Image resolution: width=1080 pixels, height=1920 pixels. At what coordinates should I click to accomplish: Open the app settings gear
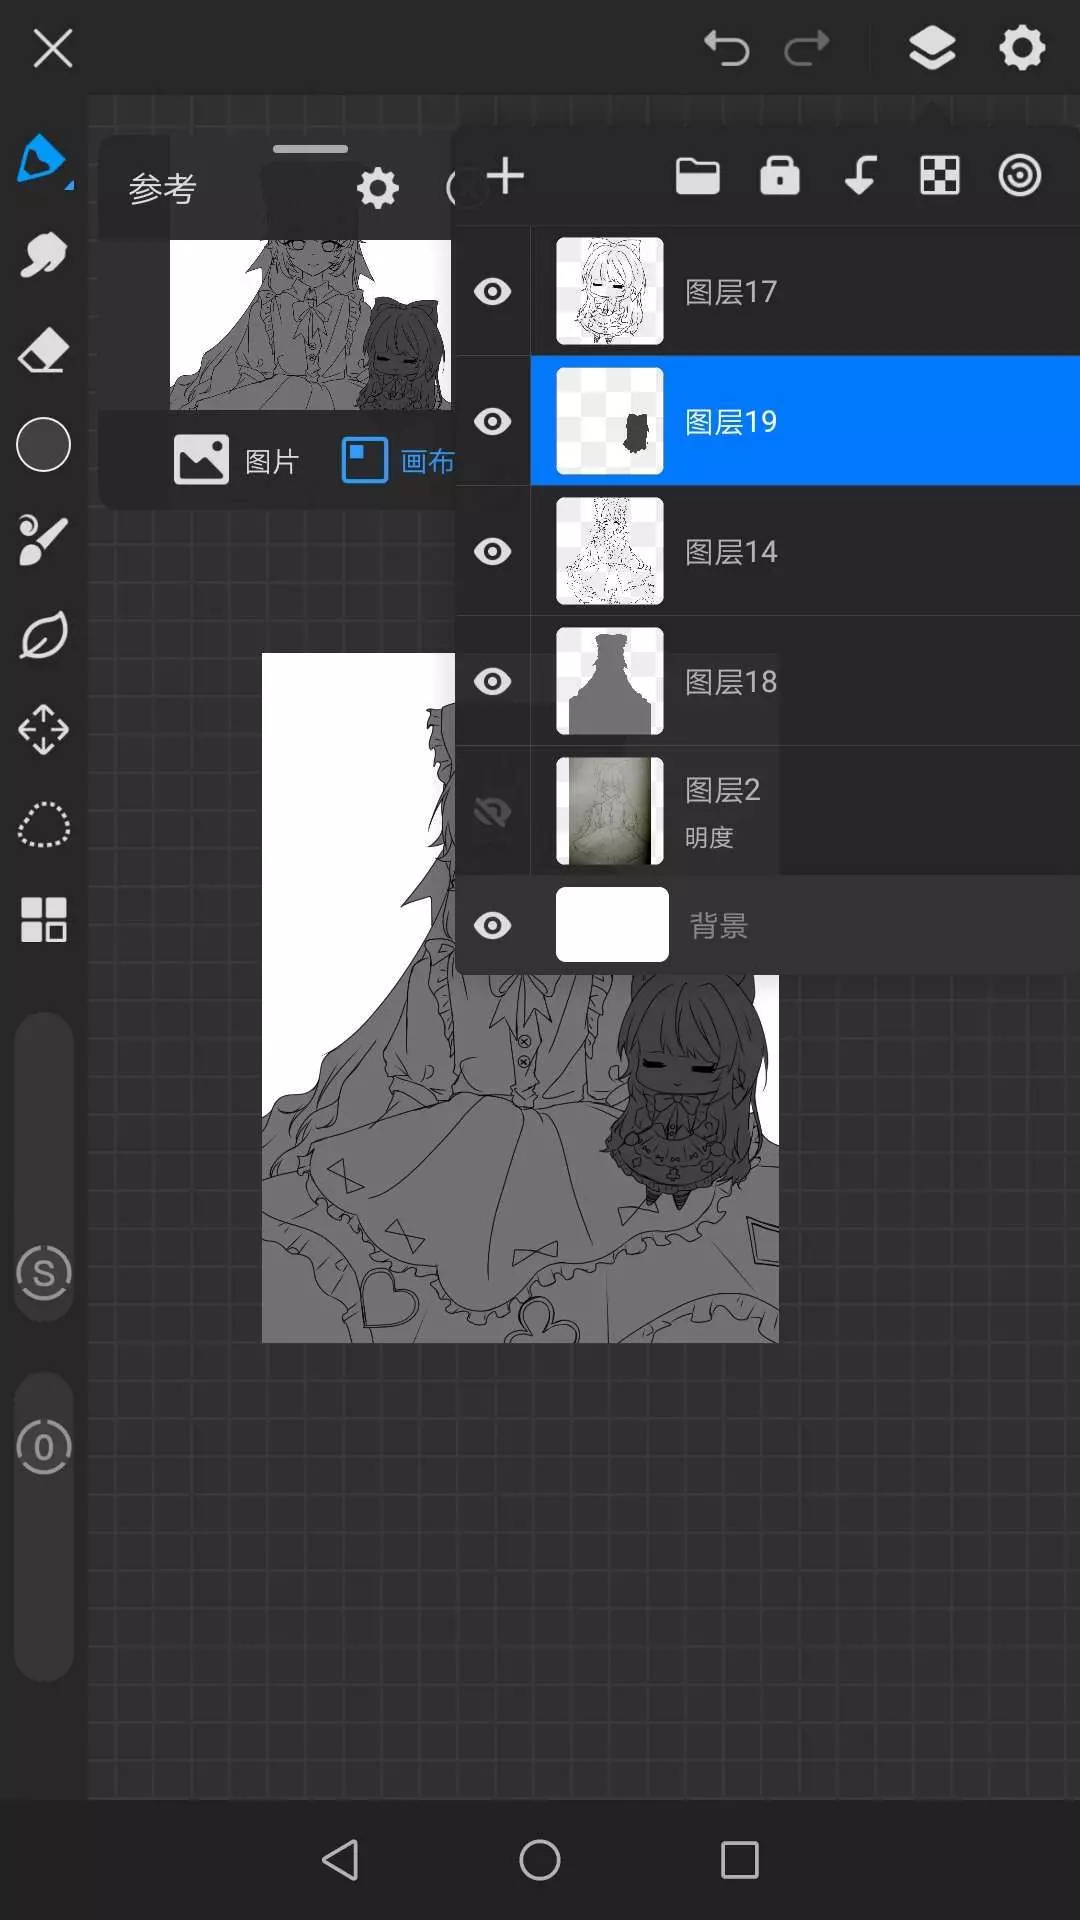(x=1021, y=48)
